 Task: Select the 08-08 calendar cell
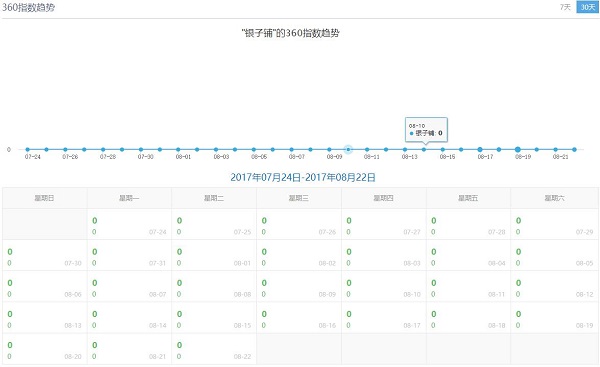coord(214,287)
